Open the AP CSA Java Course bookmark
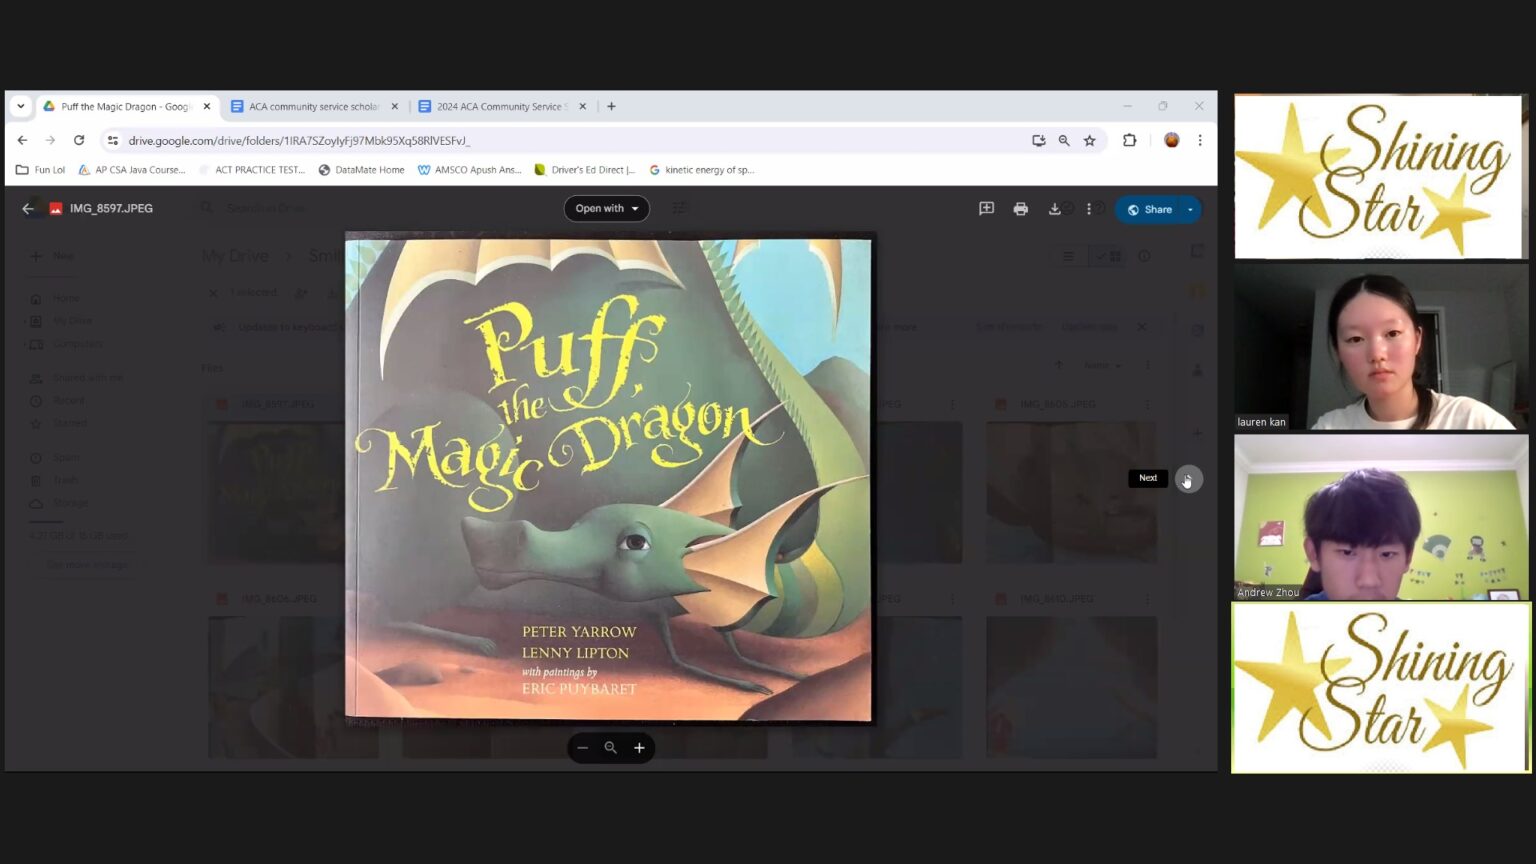Screen dimensions: 1536x864 pos(132,170)
